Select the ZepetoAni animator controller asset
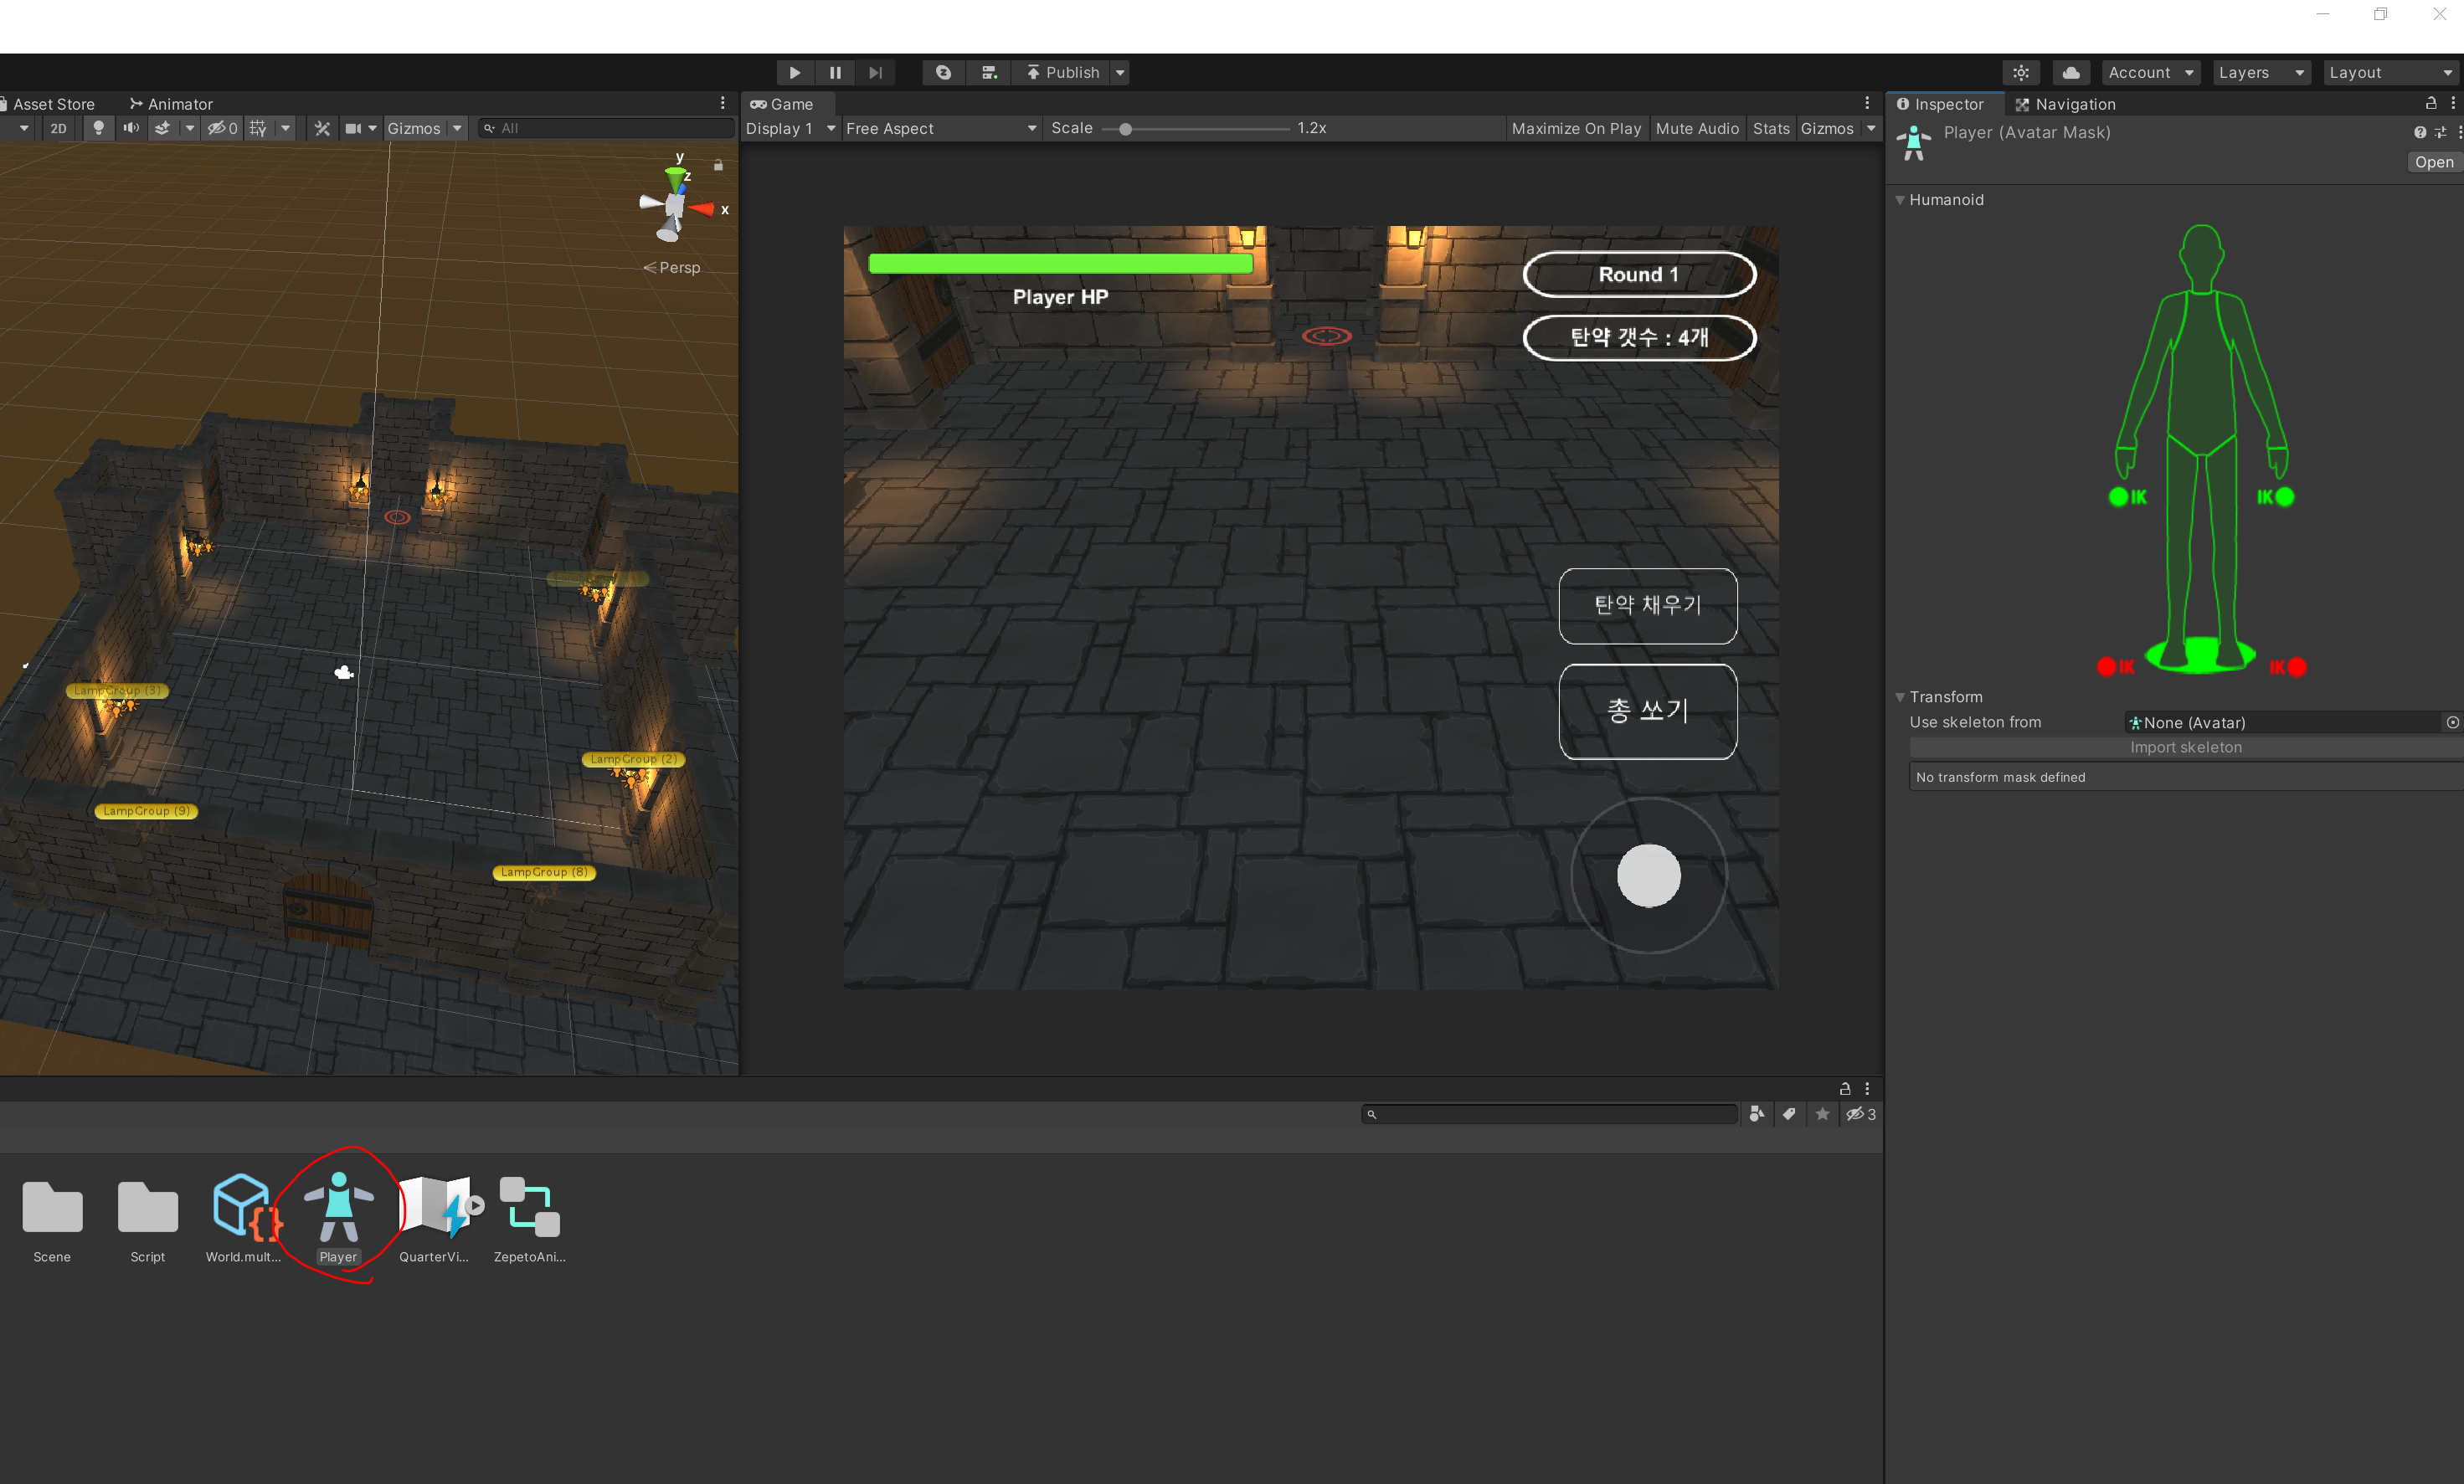The image size is (2464, 1484). (529, 1210)
